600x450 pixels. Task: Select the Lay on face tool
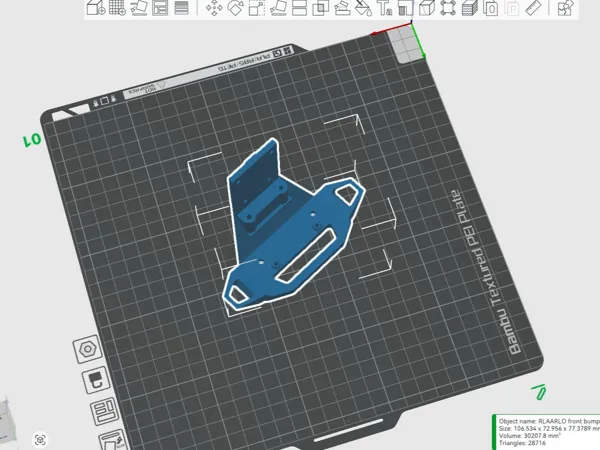pyautogui.click(x=279, y=8)
